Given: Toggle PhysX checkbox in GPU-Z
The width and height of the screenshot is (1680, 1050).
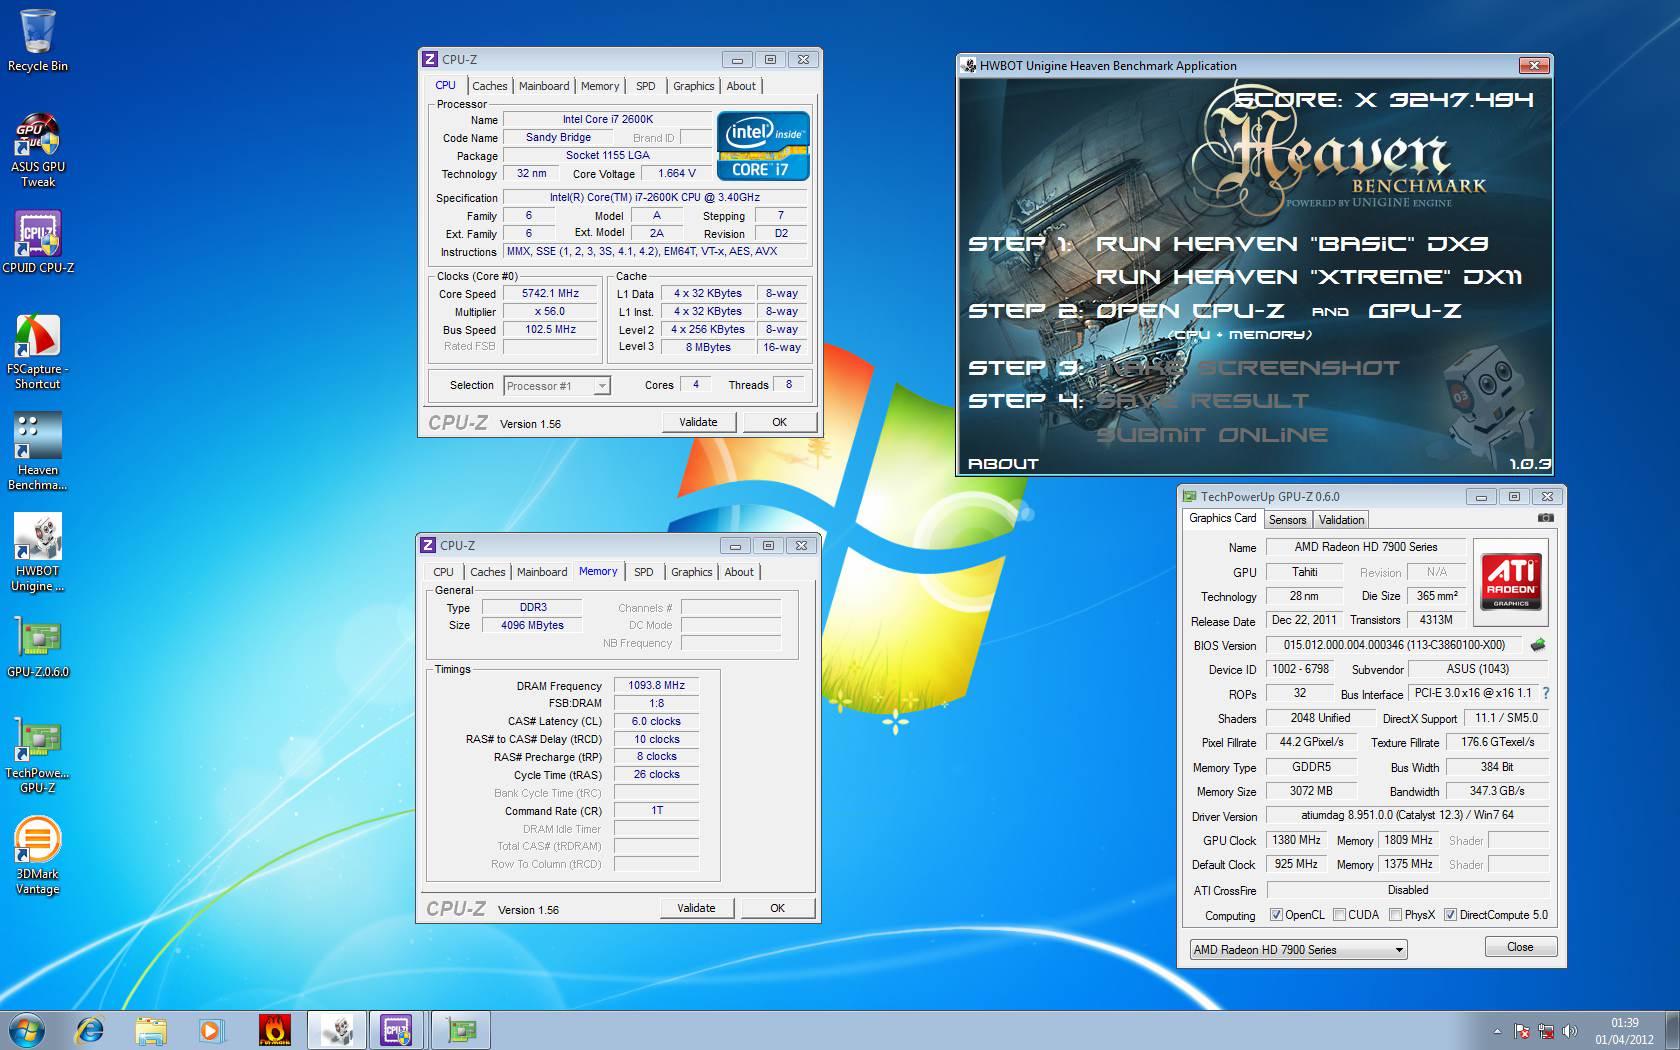Looking at the screenshot, I should click(1395, 915).
